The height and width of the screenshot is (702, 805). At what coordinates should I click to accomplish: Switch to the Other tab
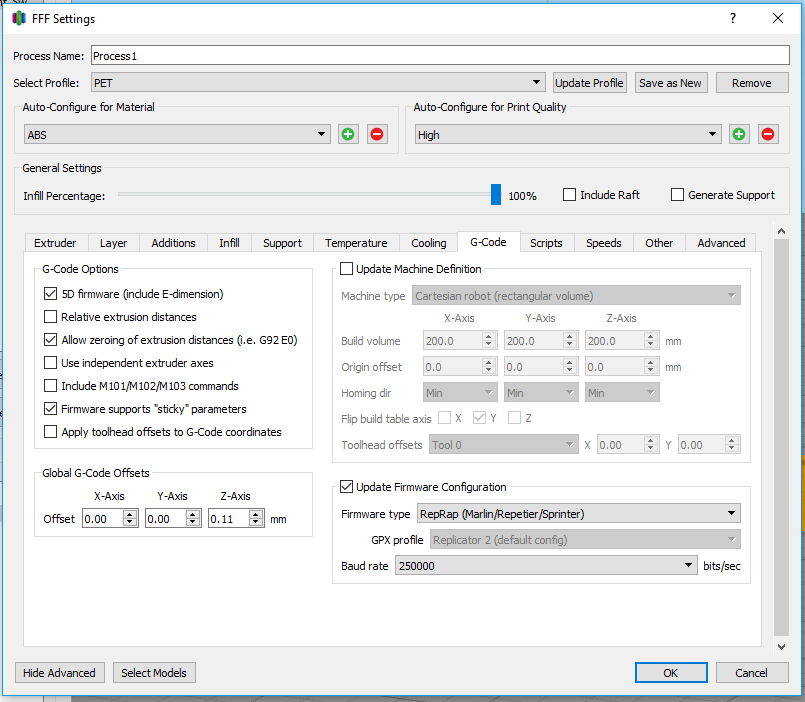(659, 243)
